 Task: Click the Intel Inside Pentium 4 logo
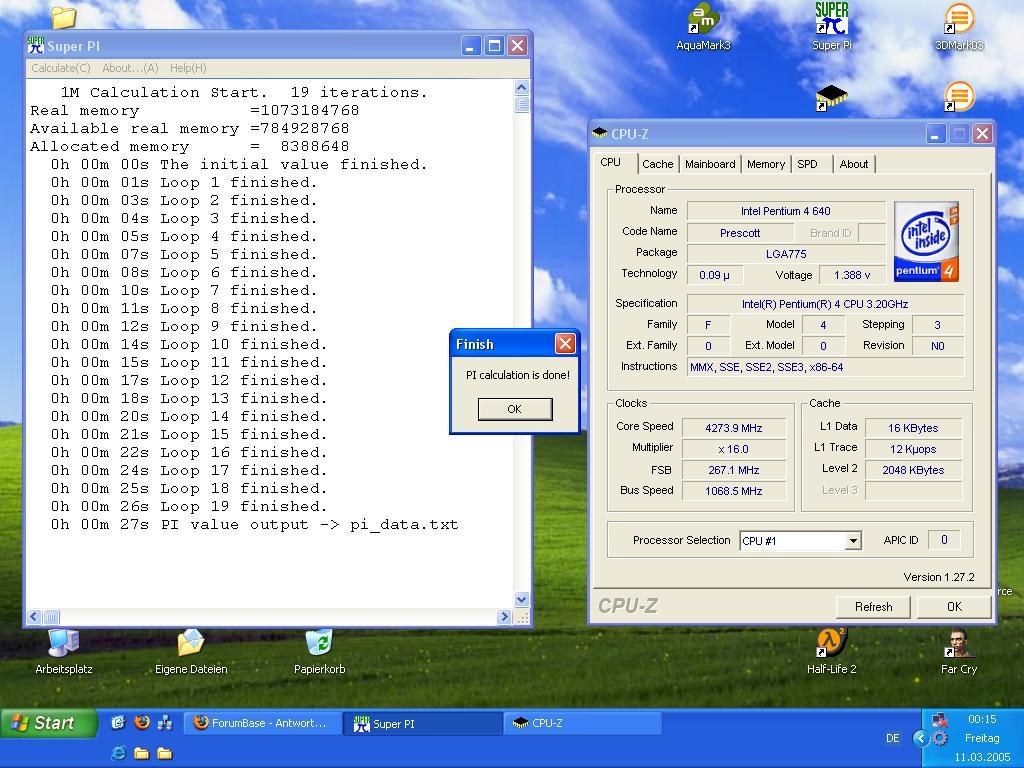pos(926,242)
